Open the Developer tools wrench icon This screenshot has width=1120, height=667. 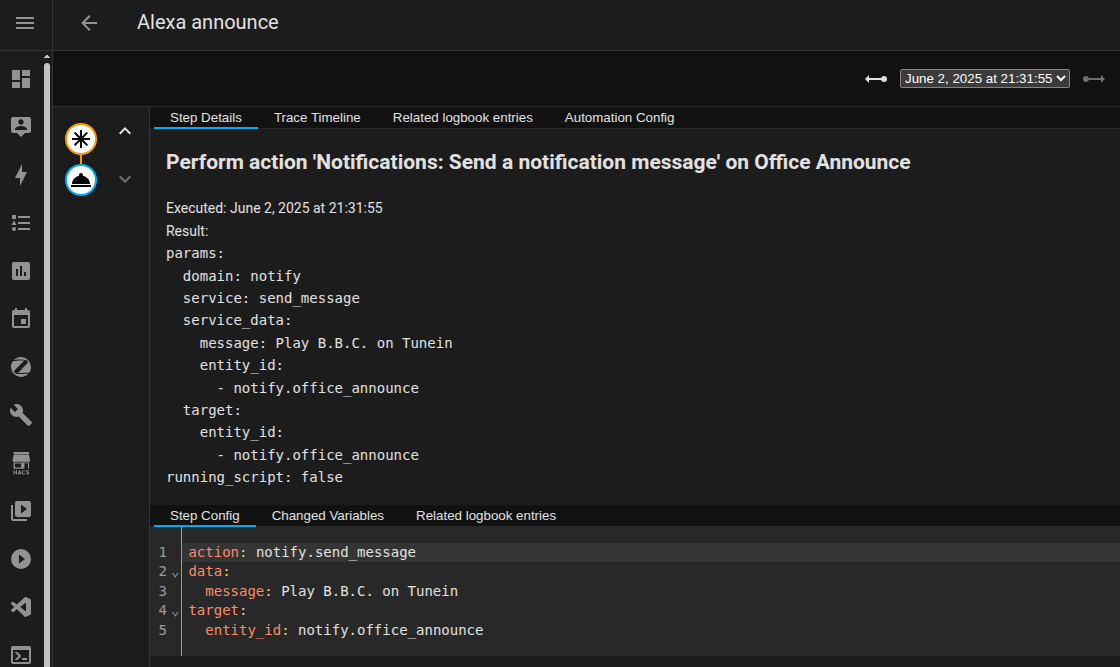(21, 415)
